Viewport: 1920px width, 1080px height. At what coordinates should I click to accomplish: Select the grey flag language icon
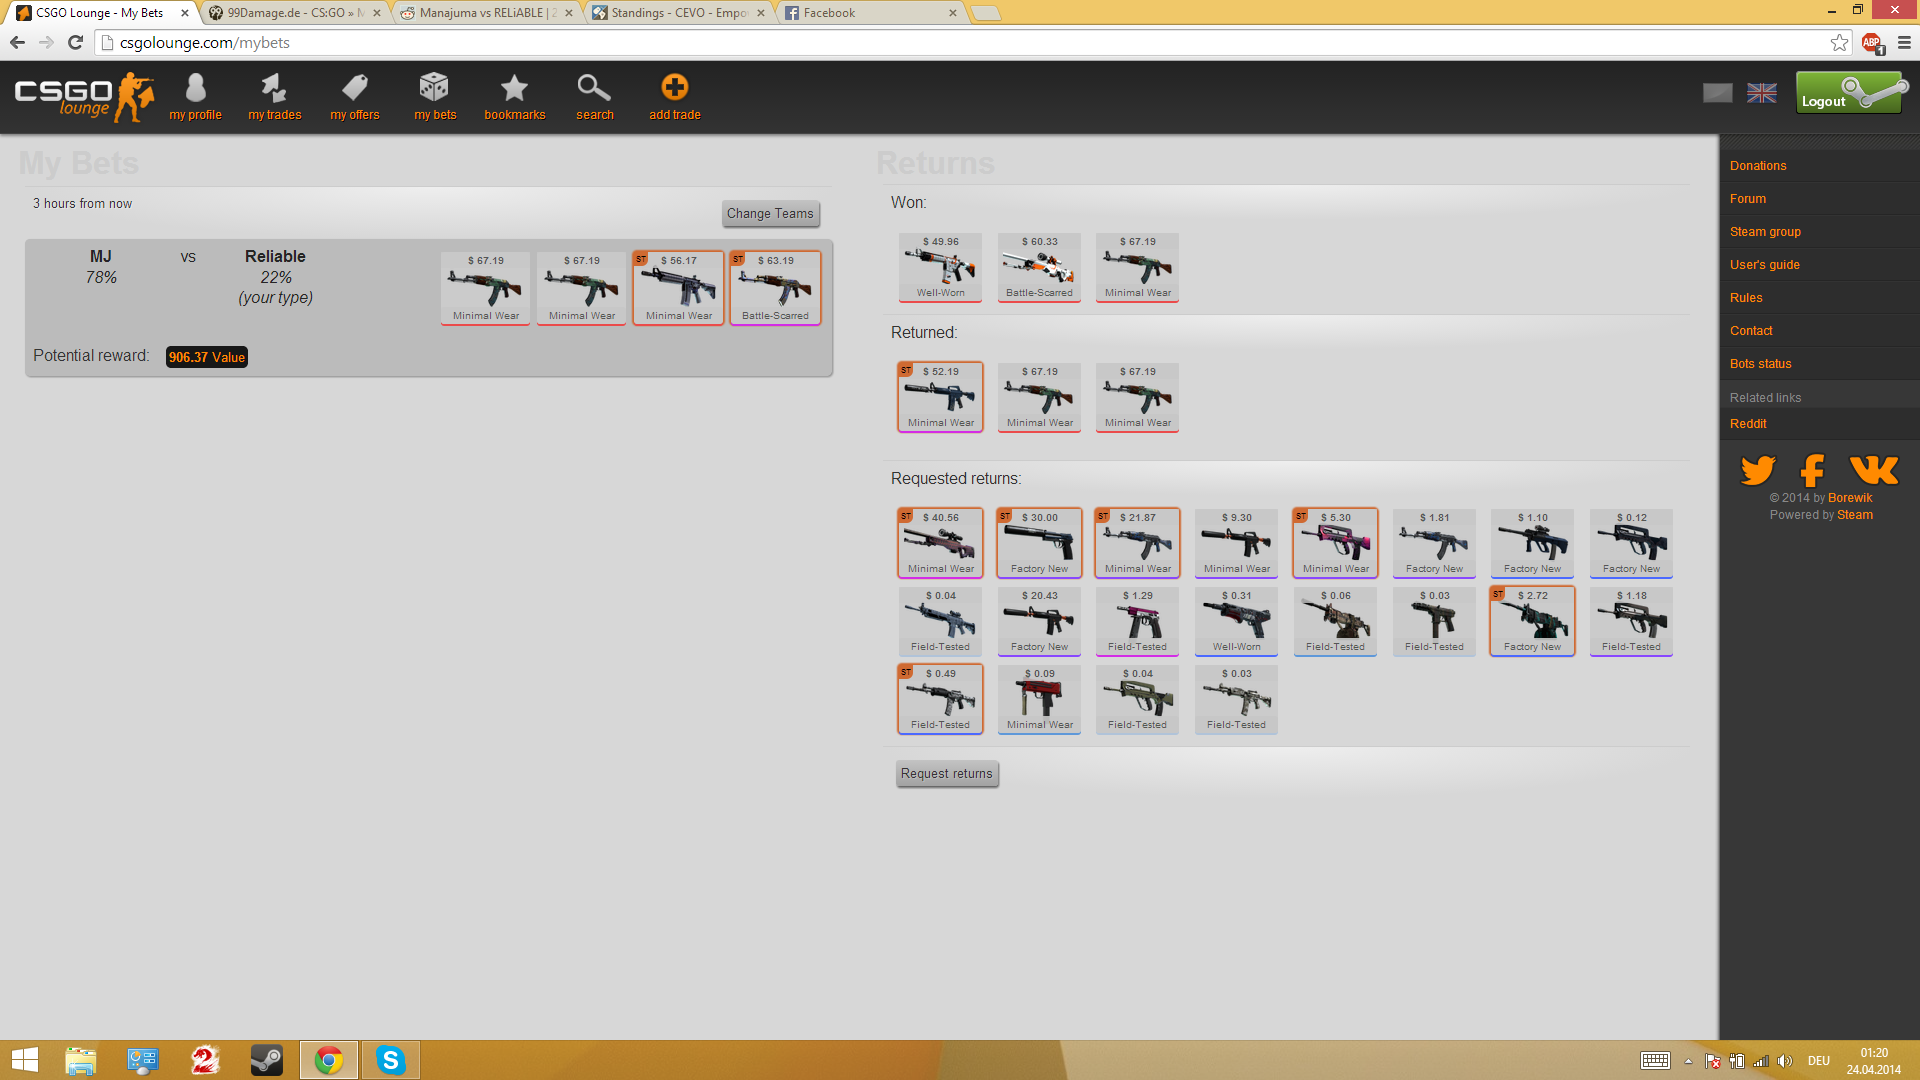[x=1718, y=93]
